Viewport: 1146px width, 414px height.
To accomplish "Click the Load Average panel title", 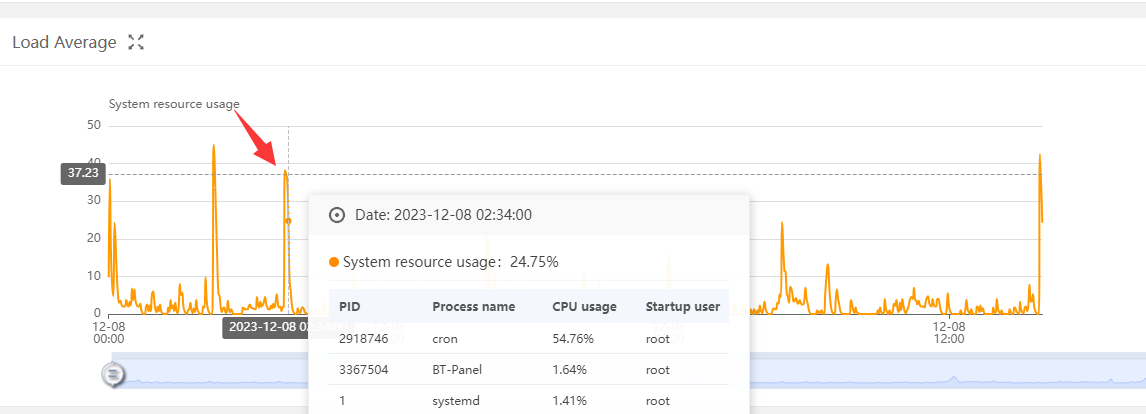I will click(x=64, y=42).
